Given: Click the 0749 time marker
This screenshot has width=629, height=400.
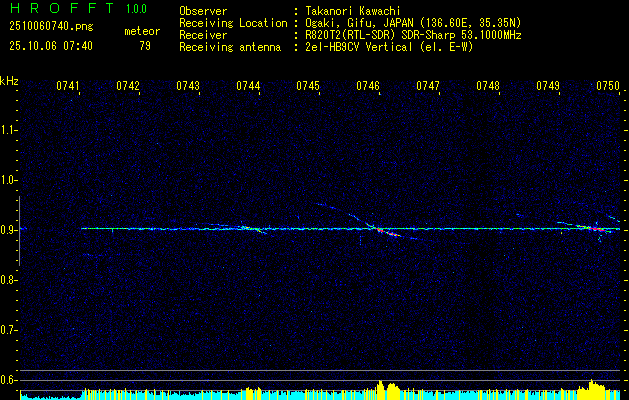Looking at the screenshot, I should 548,86.
